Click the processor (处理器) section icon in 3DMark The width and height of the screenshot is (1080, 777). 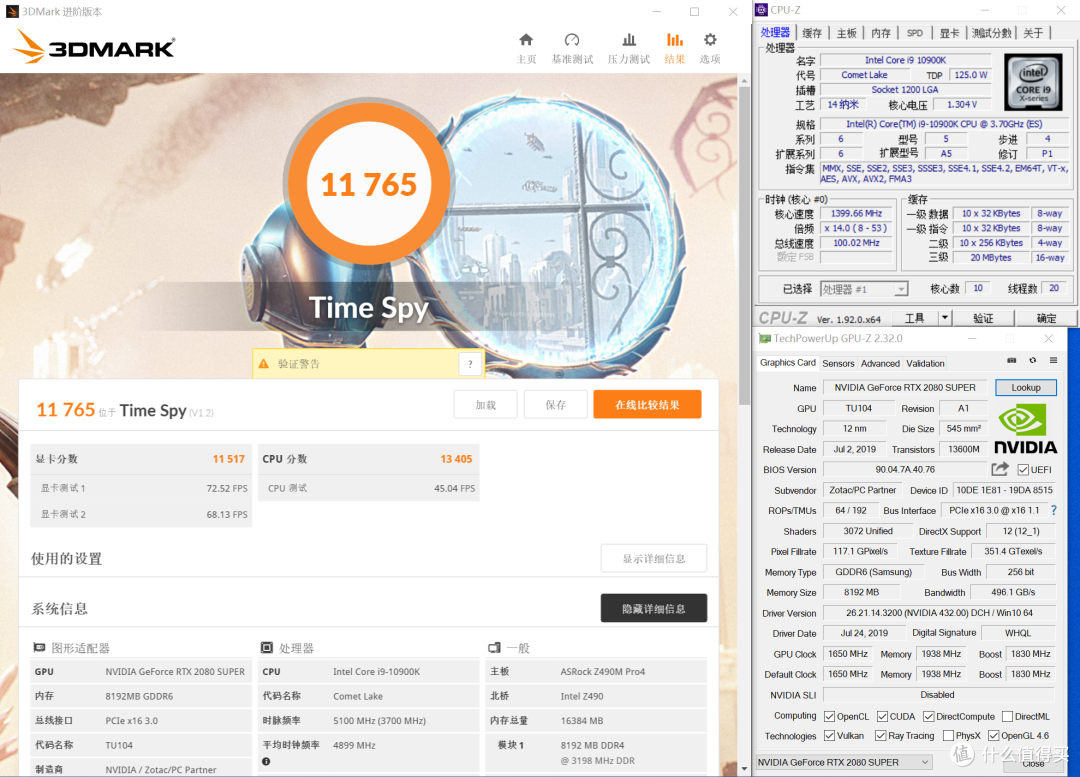(x=267, y=648)
